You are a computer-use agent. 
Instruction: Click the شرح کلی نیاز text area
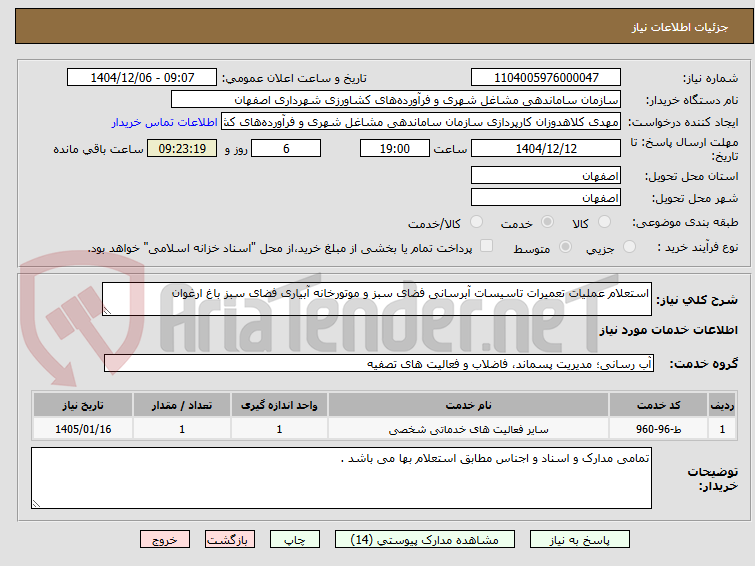(x=377, y=299)
